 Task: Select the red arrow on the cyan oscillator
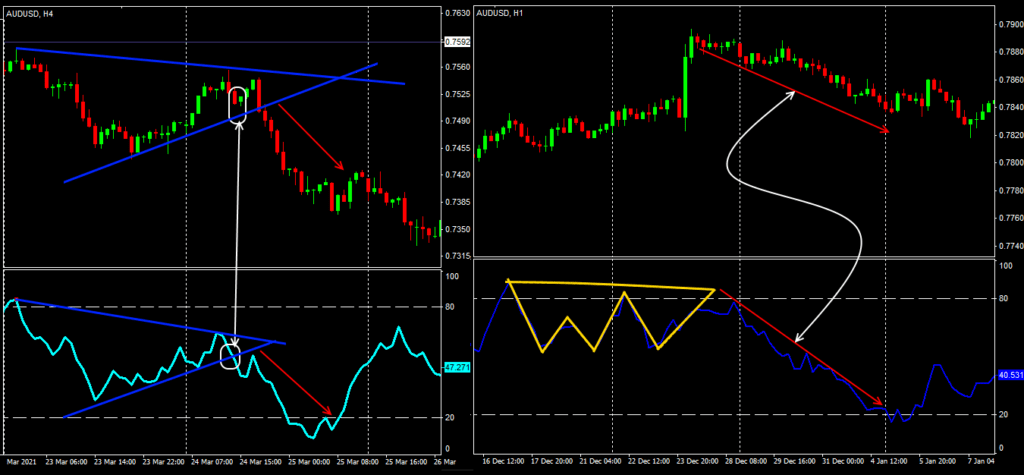pos(298,383)
